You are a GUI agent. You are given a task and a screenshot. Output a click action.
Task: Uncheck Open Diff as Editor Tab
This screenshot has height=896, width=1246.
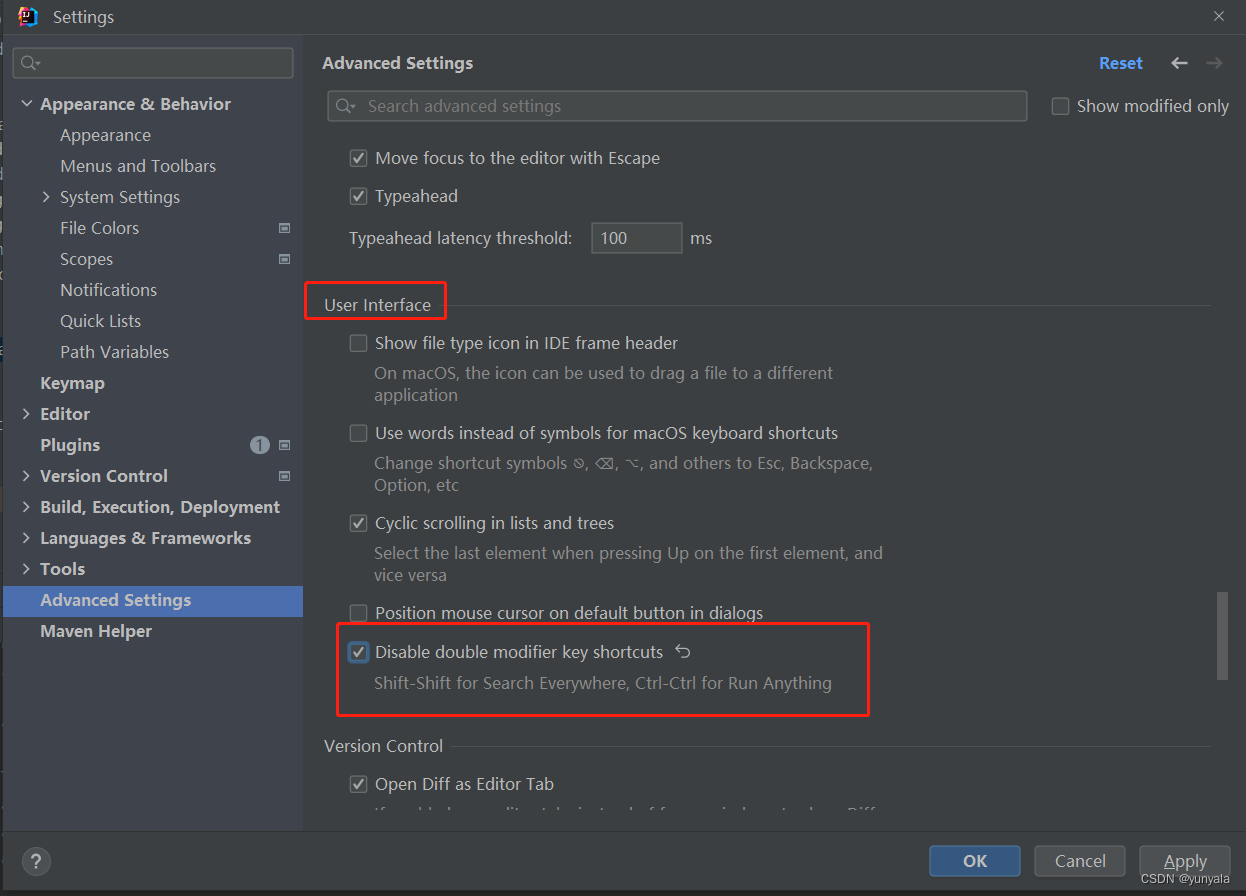[358, 784]
